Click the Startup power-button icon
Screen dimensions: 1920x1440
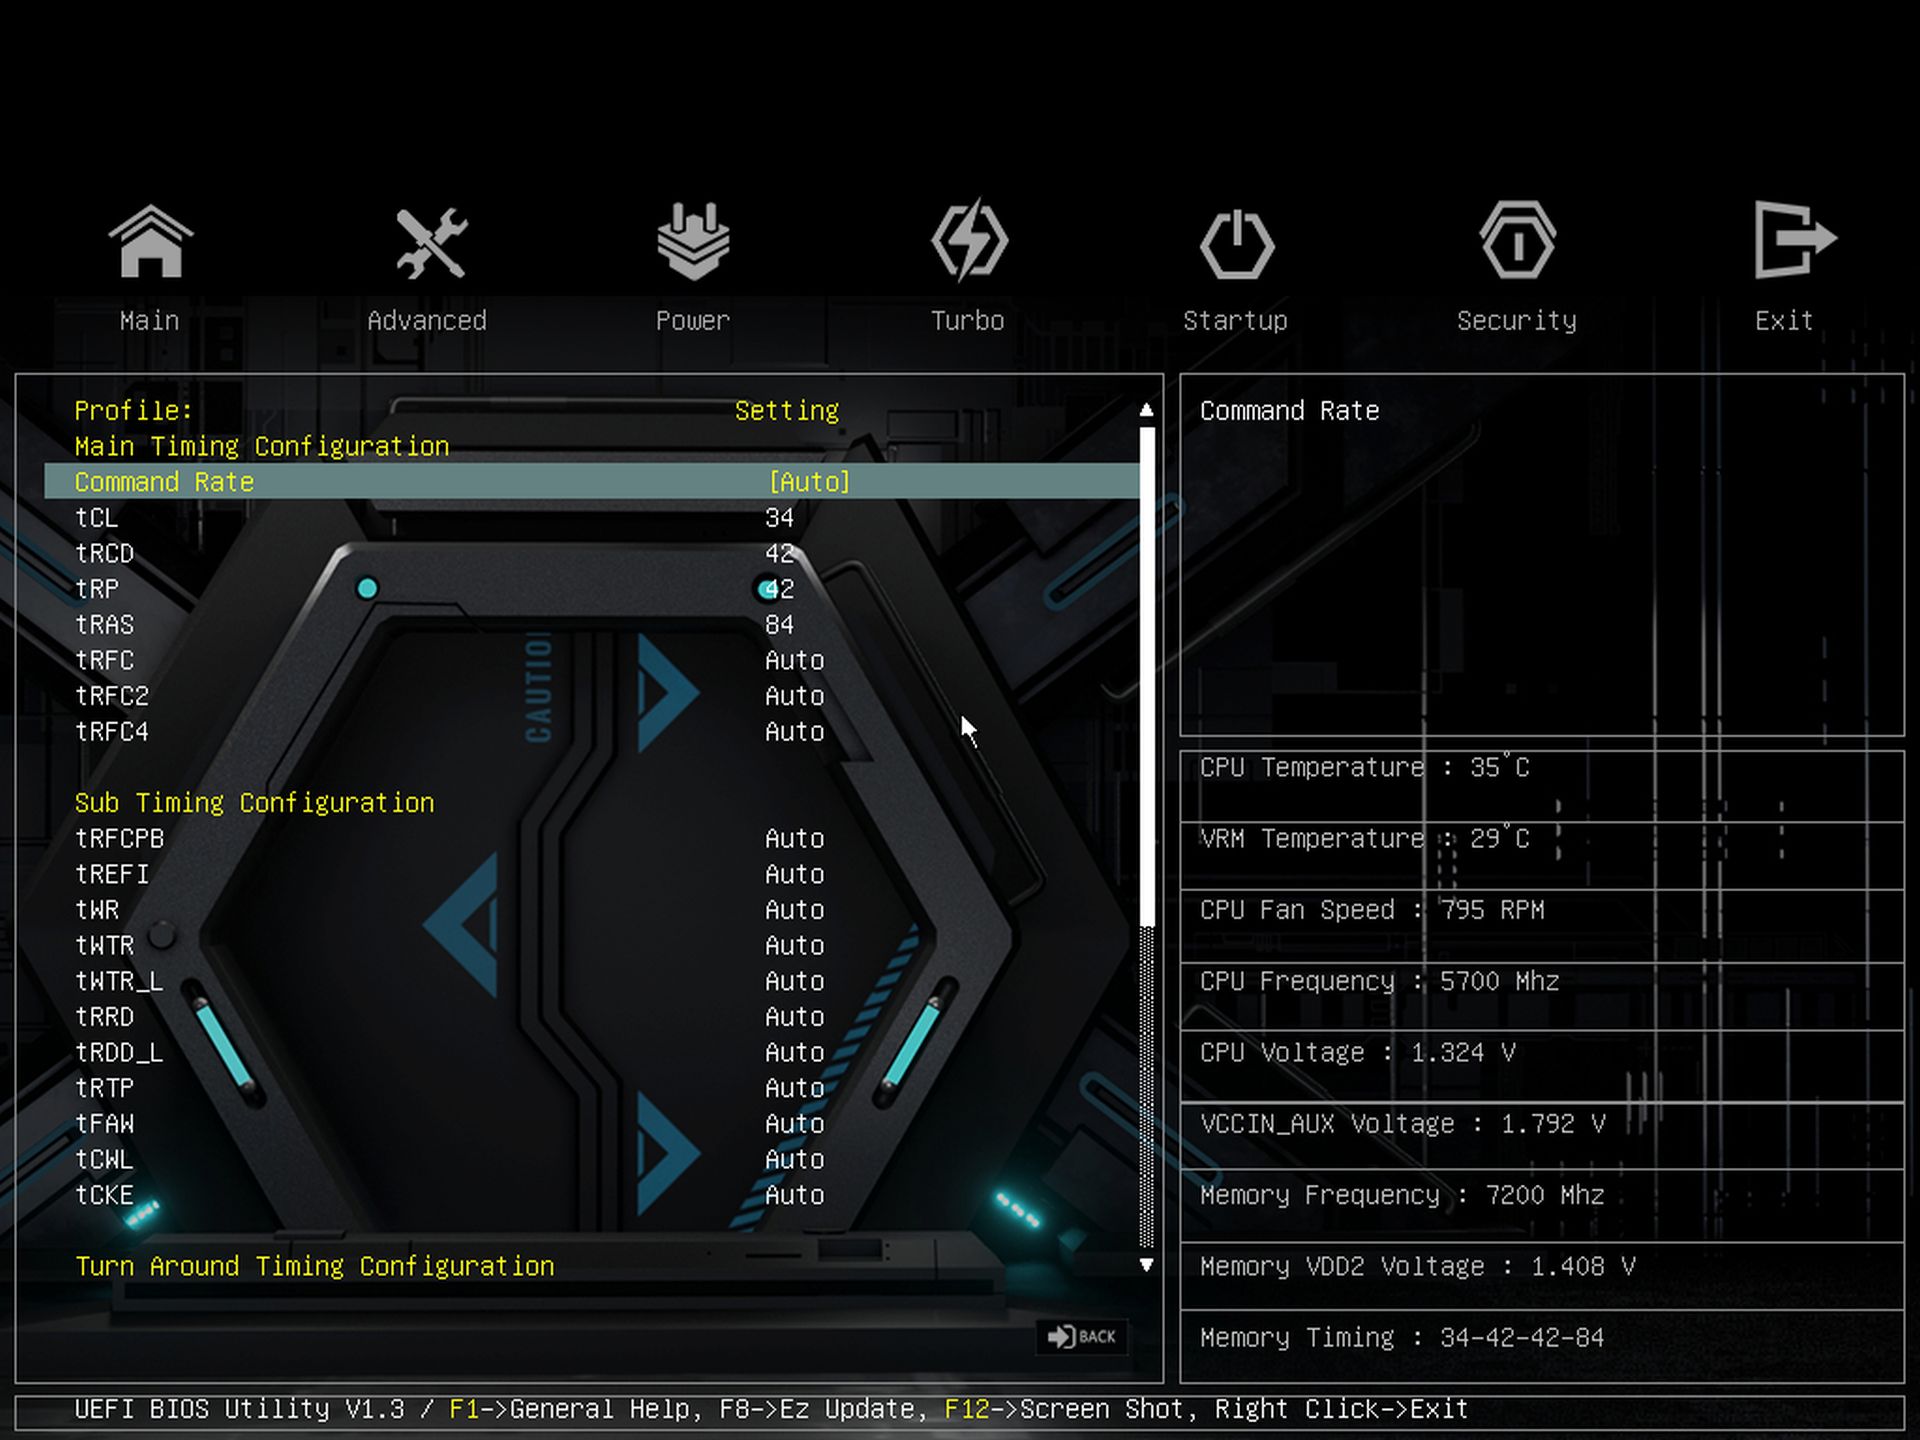(1237, 243)
